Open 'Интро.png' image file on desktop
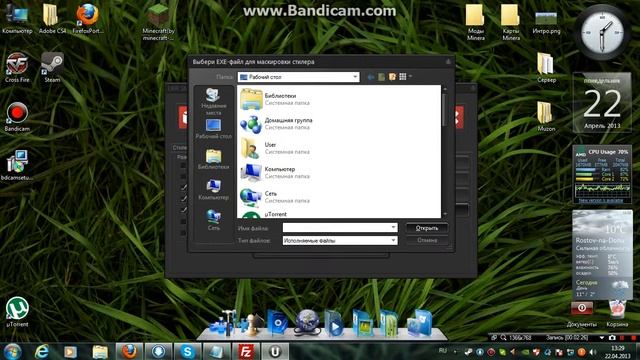 546,22
